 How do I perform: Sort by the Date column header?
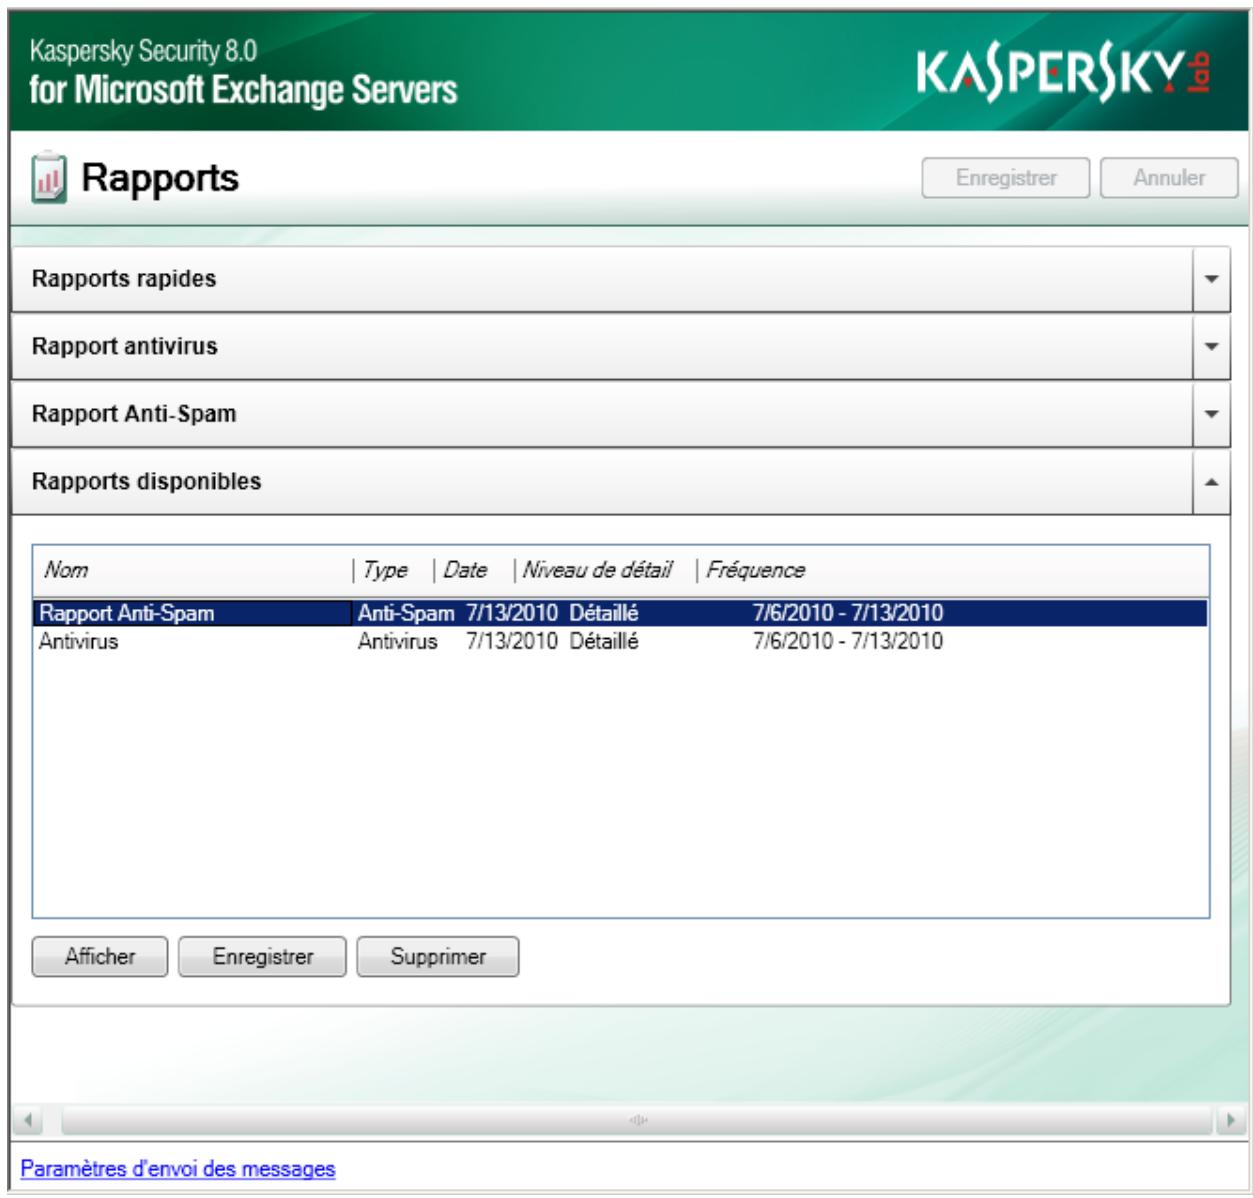473,570
